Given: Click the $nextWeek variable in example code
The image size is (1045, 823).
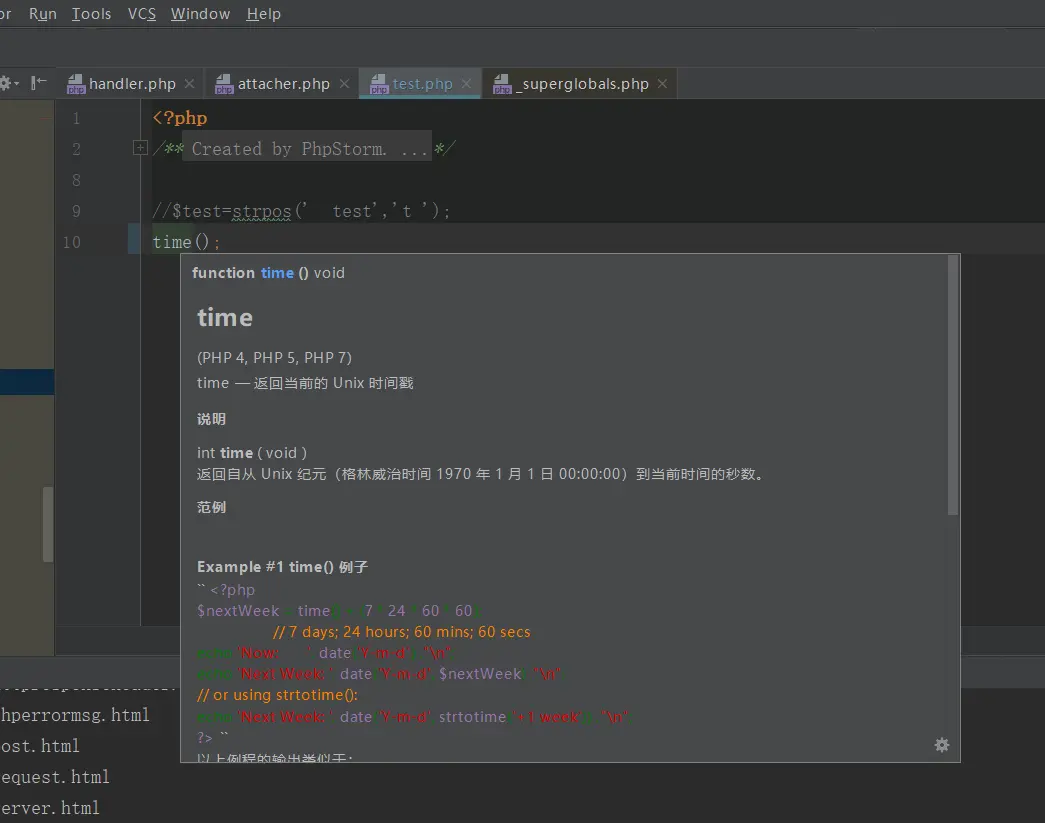Looking at the screenshot, I should tap(238, 610).
